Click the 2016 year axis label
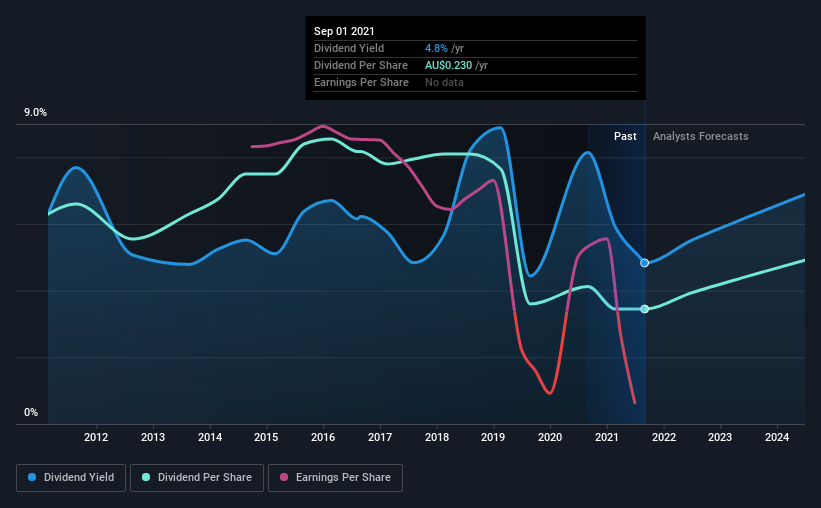The height and width of the screenshot is (508, 821). tap(323, 437)
